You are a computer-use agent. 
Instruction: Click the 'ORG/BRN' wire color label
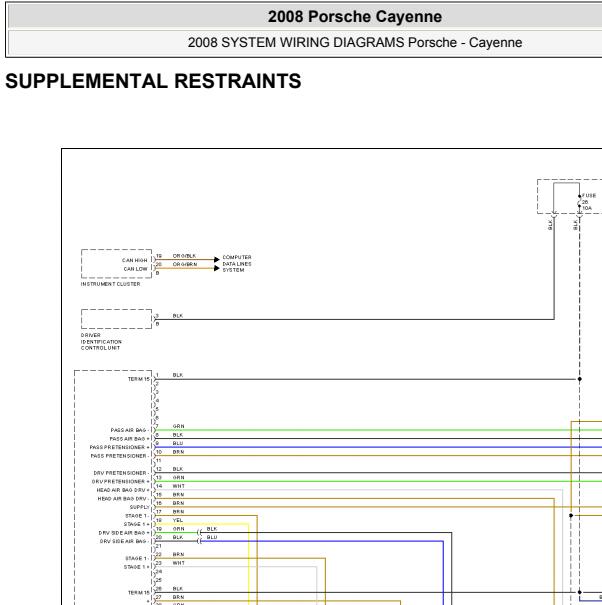coord(185,264)
